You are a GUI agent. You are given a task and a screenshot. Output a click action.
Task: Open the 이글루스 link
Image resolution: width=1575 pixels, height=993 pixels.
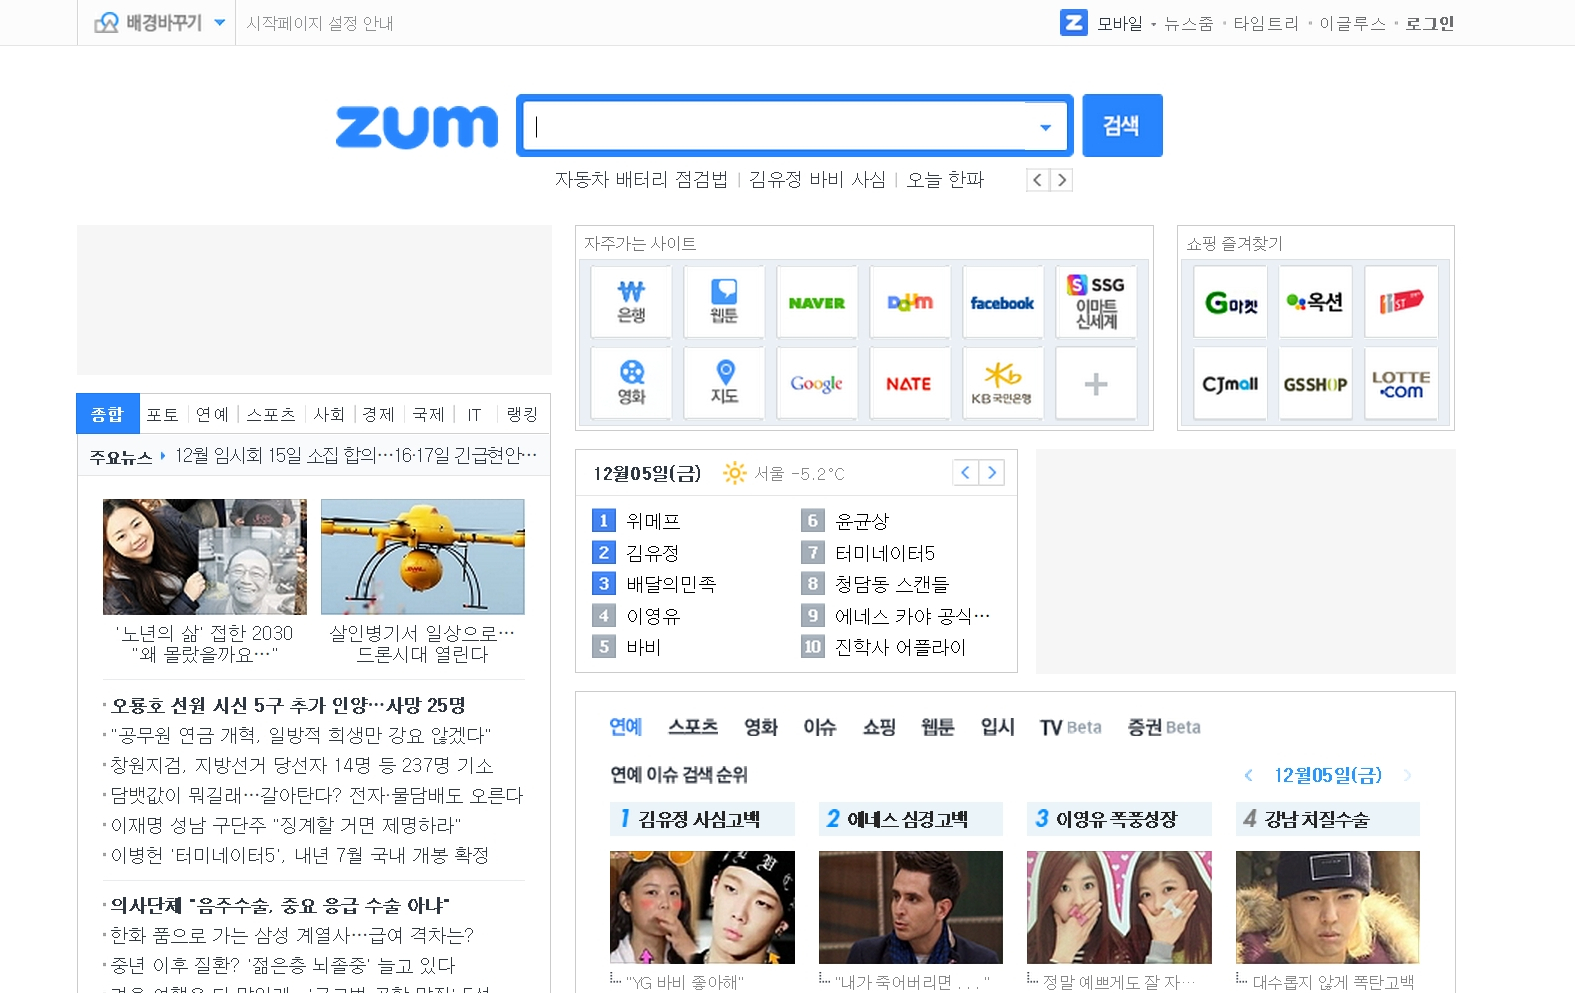coord(1352,23)
